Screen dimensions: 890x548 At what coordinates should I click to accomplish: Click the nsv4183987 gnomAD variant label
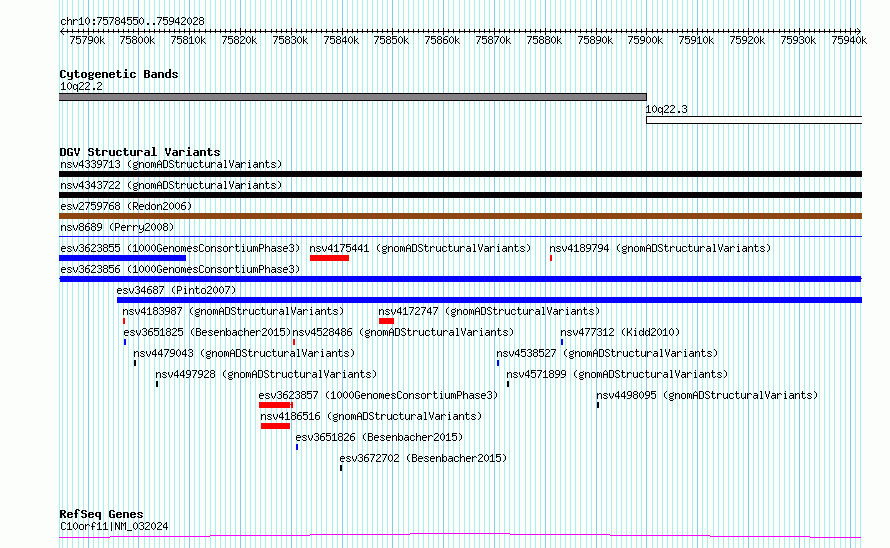[x=233, y=312]
